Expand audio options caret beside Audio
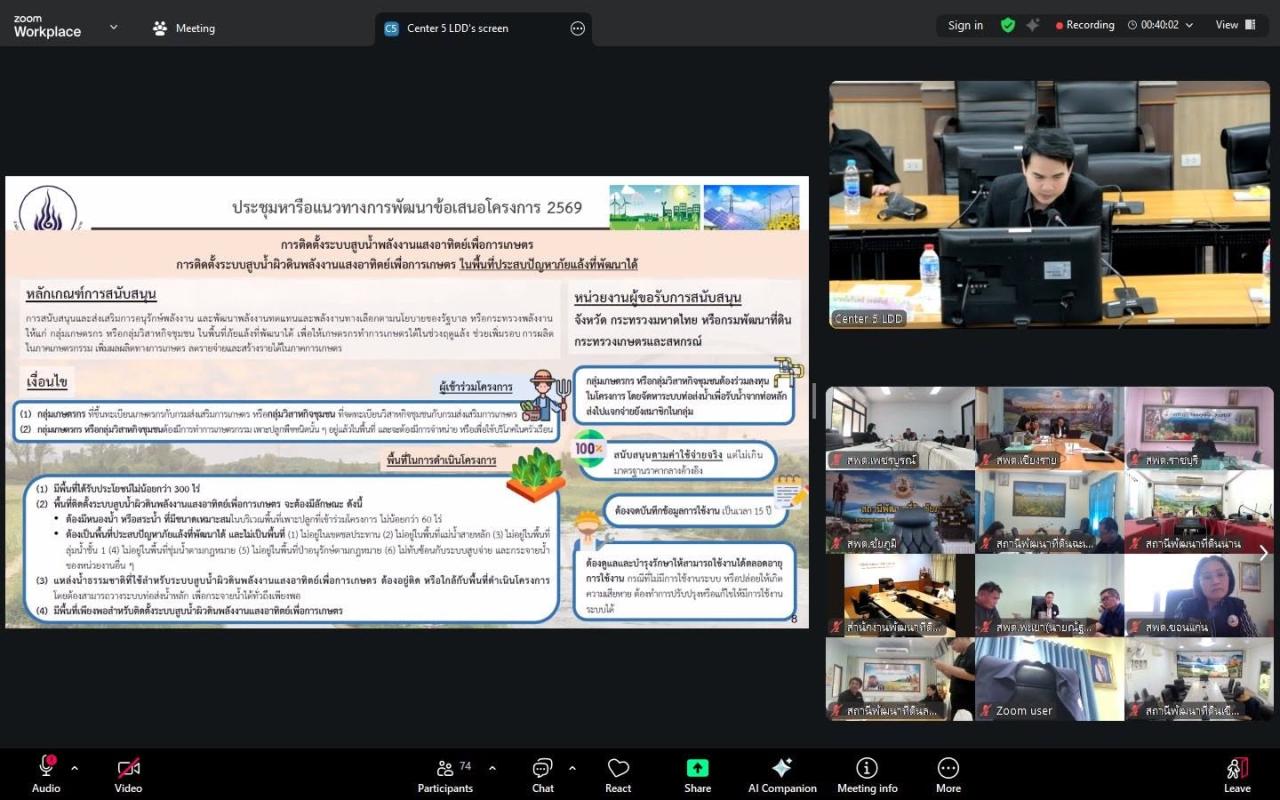This screenshot has height=800, width=1280. point(74,768)
